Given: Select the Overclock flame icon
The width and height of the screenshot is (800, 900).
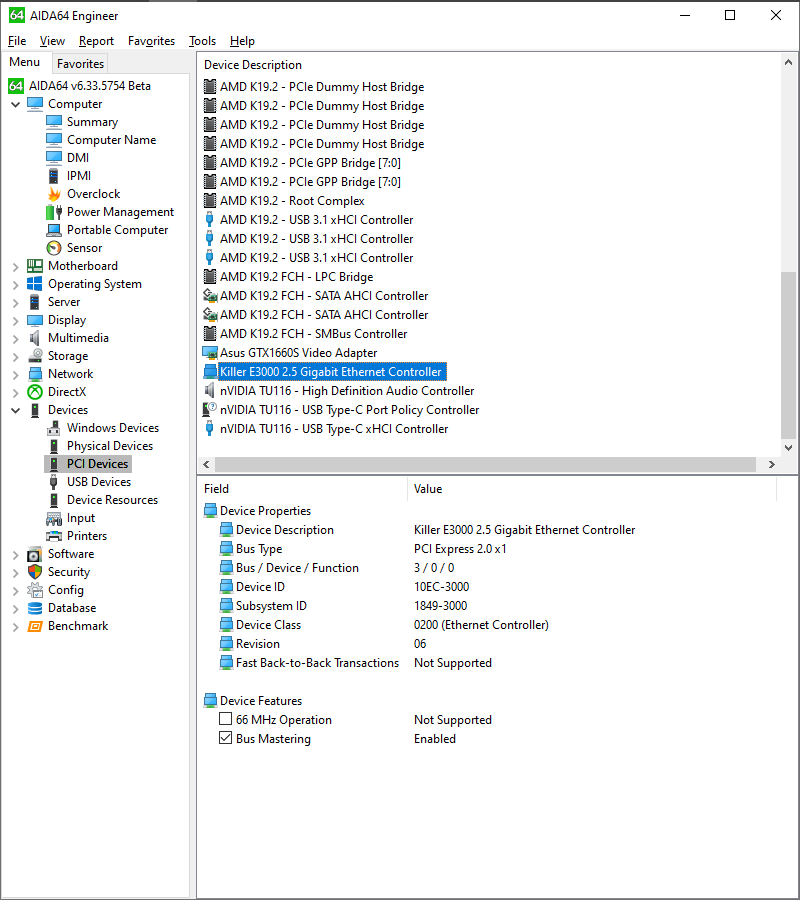Looking at the screenshot, I should pyautogui.click(x=54, y=194).
